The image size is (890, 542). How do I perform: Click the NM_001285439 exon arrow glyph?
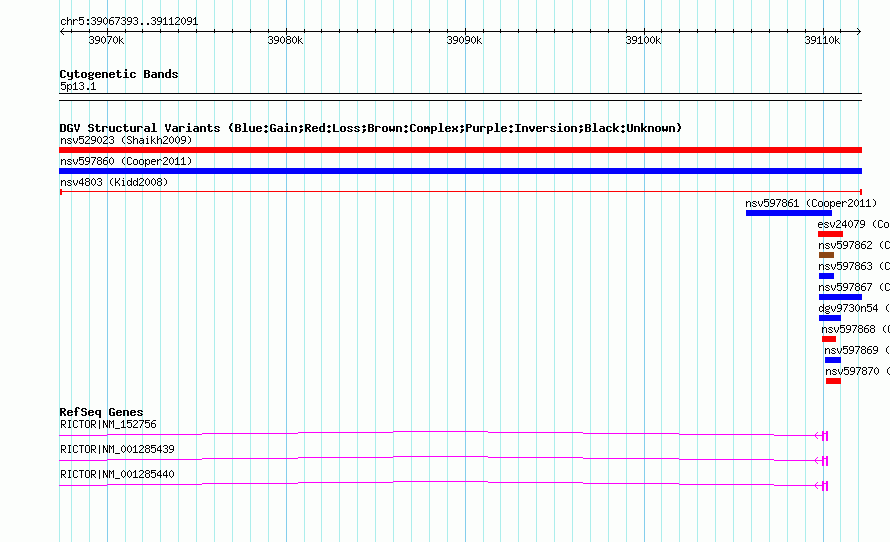(x=821, y=461)
